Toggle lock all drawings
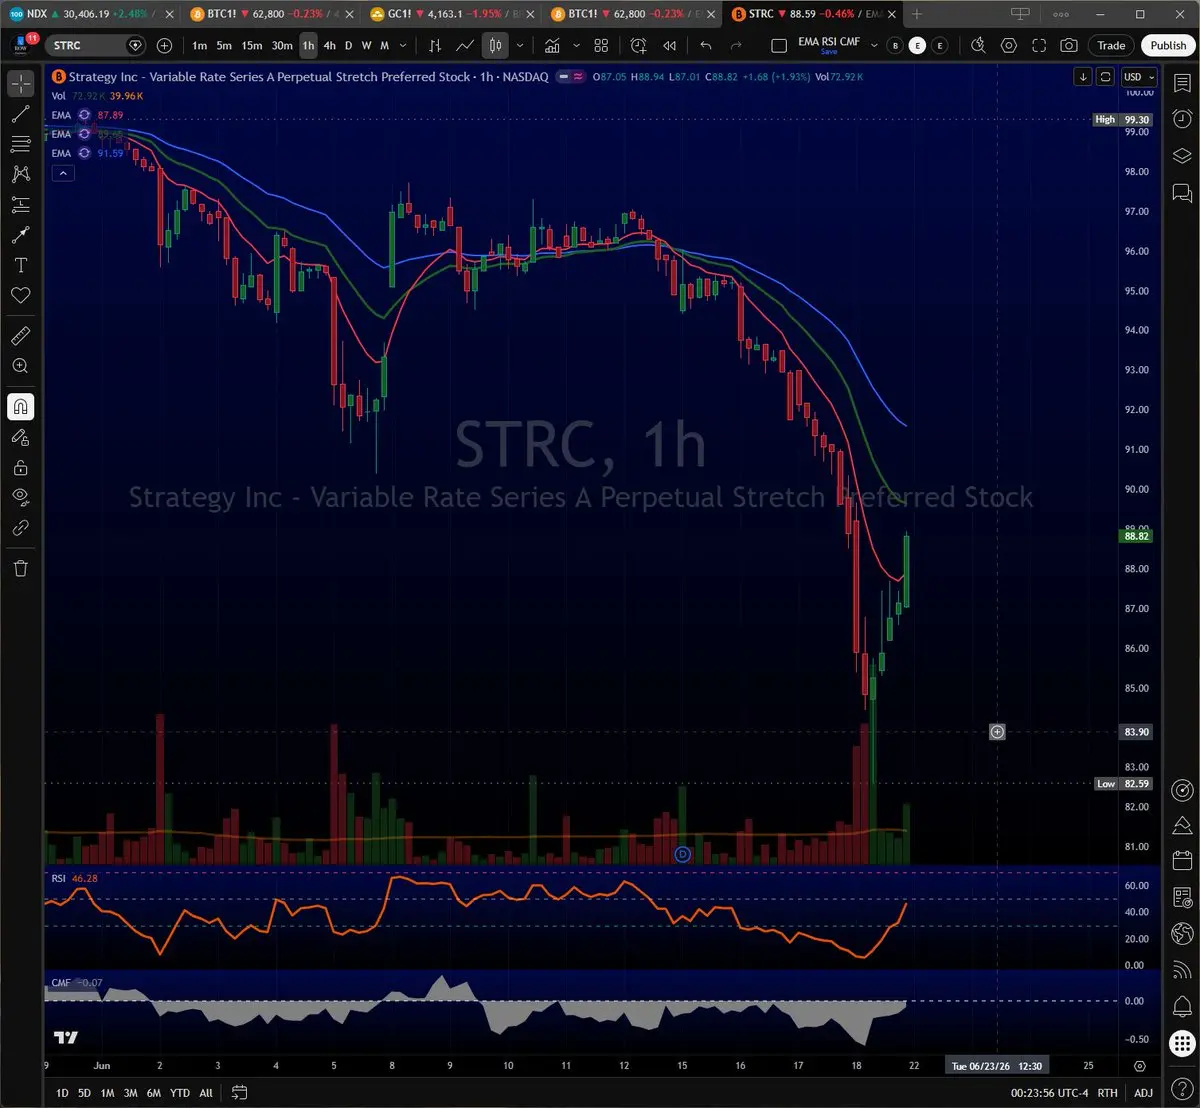 (20, 467)
